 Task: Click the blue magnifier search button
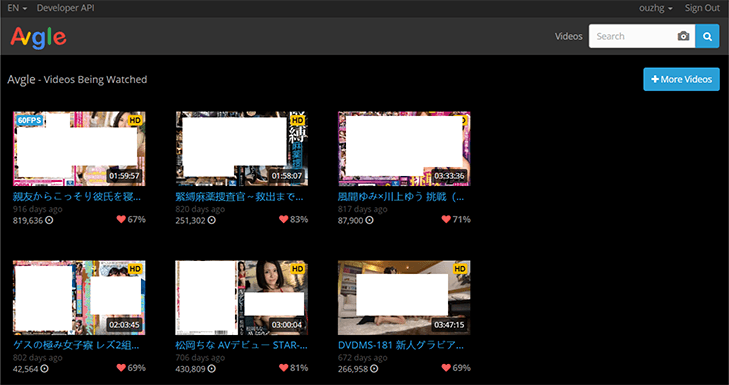(x=707, y=36)
